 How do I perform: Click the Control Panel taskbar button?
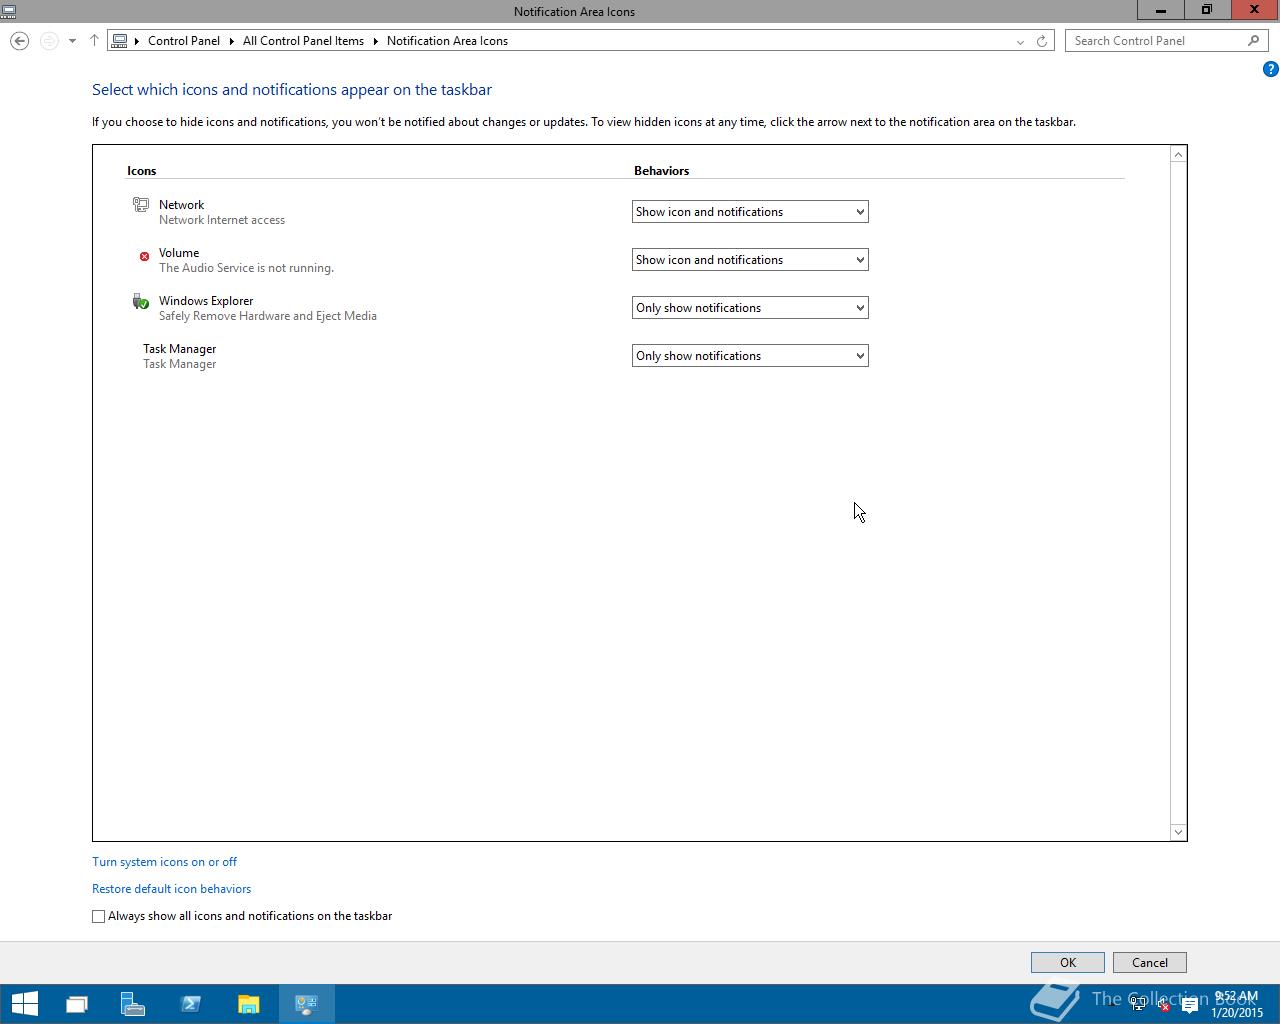pos(307,1004)
